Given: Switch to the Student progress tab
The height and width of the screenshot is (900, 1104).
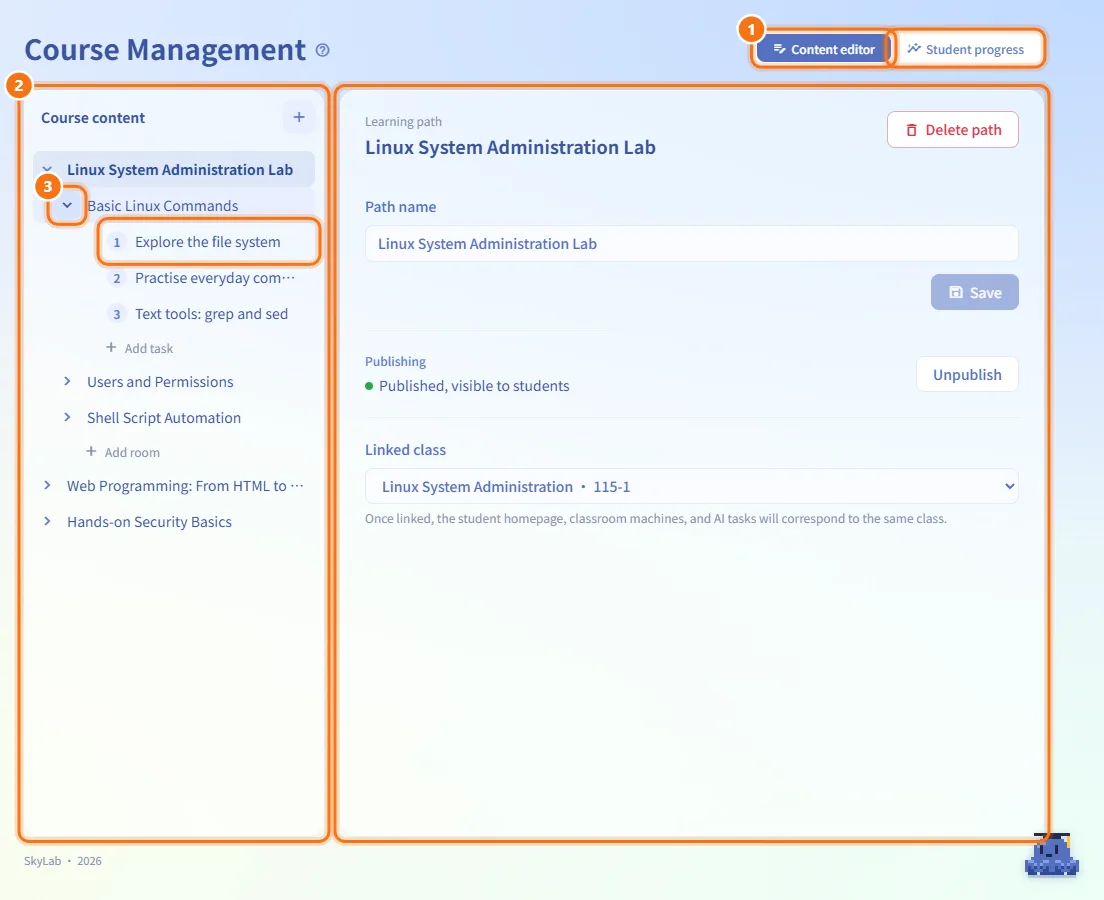Looking at the screenshot, I should [x=966, y=49].
